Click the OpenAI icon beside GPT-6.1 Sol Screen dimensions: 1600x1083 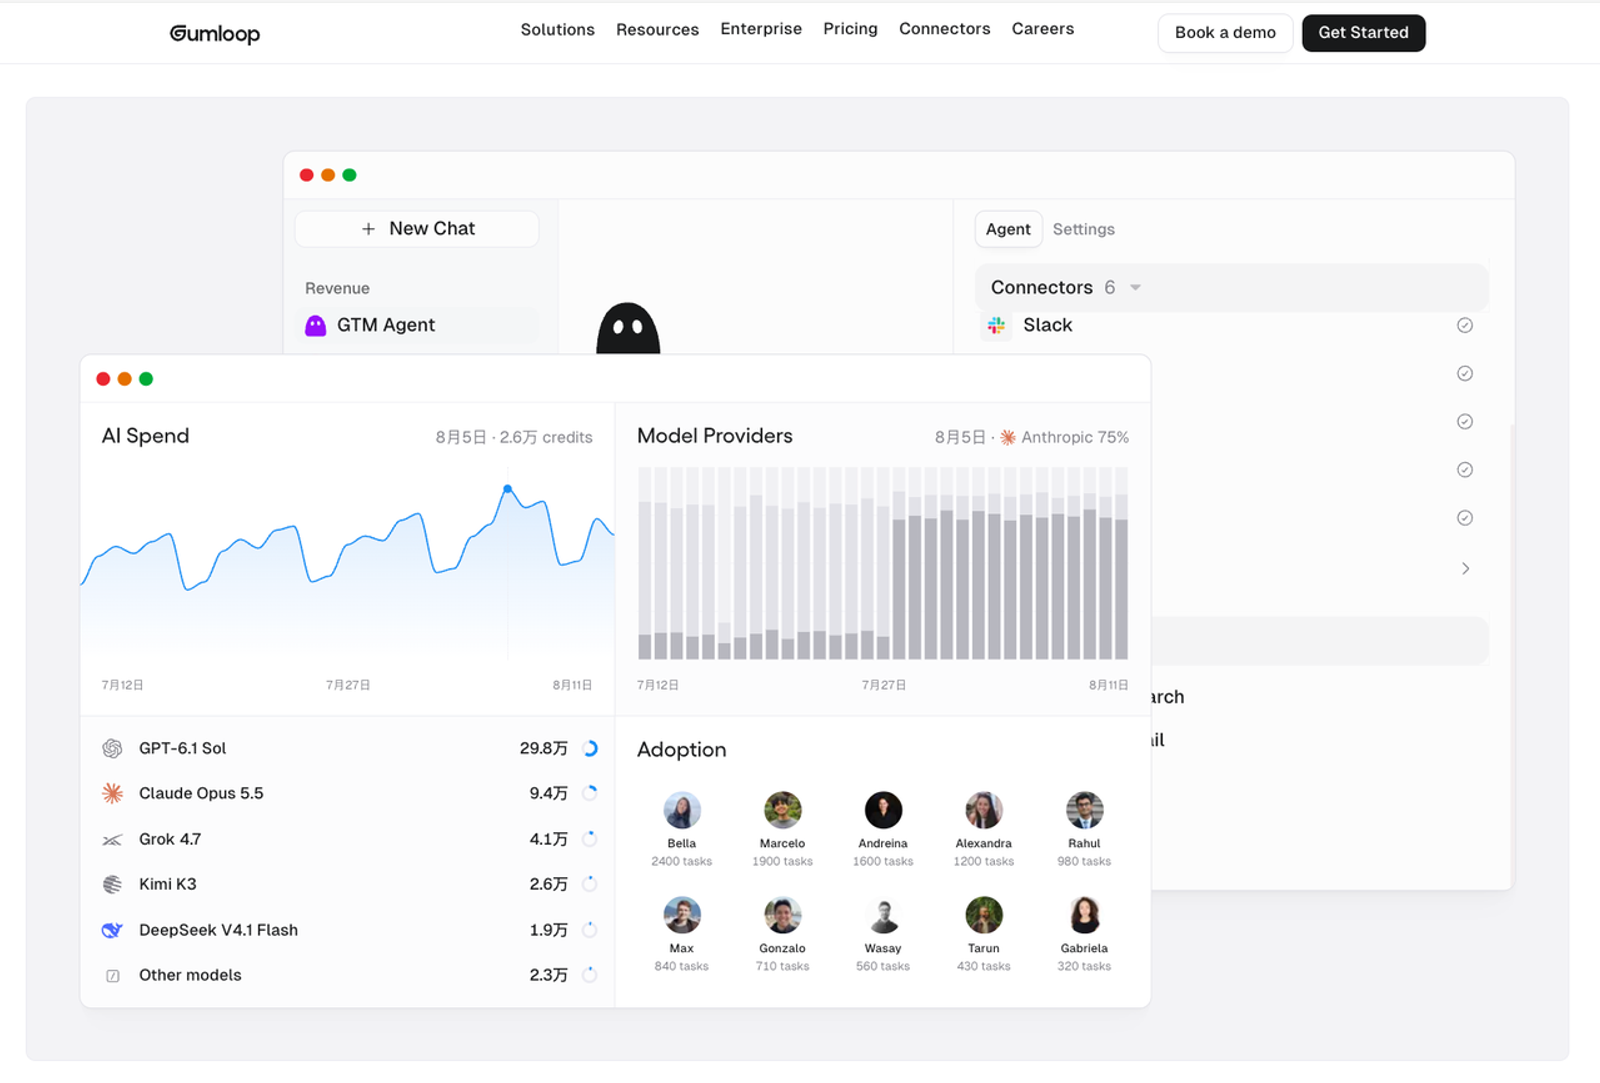click(112, 748)
